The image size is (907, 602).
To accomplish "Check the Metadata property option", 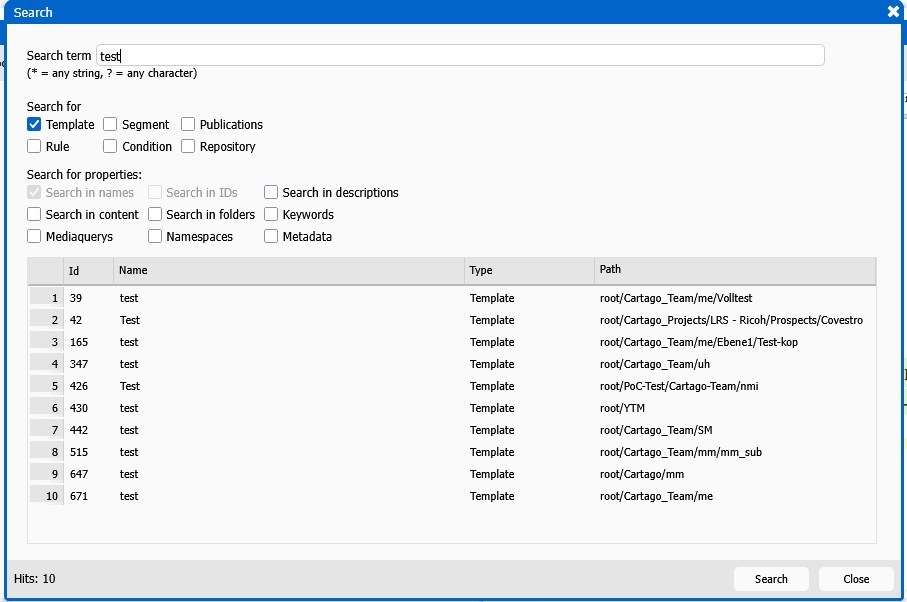I will (x=271, y=237).
